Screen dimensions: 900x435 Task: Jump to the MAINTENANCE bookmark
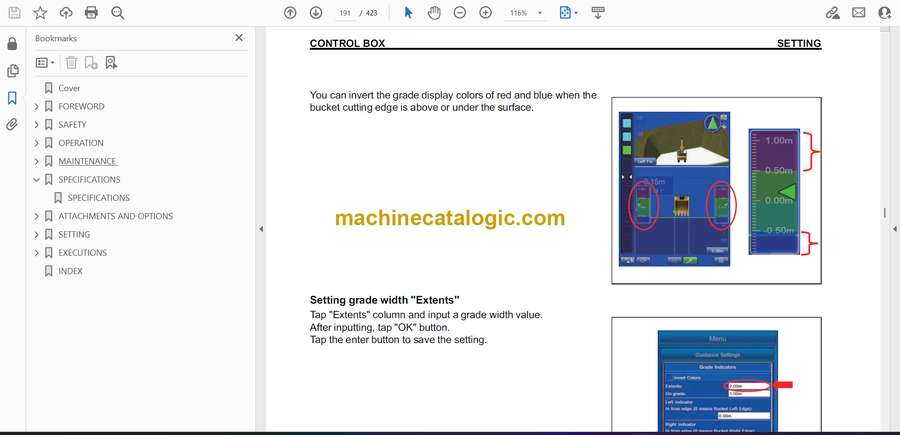(87, 161)
